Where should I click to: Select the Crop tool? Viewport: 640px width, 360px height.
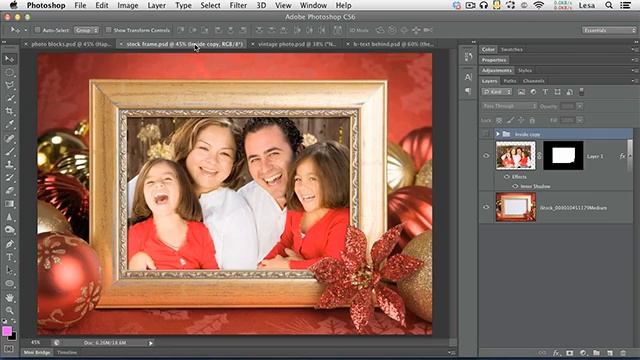tap(9, 111)
